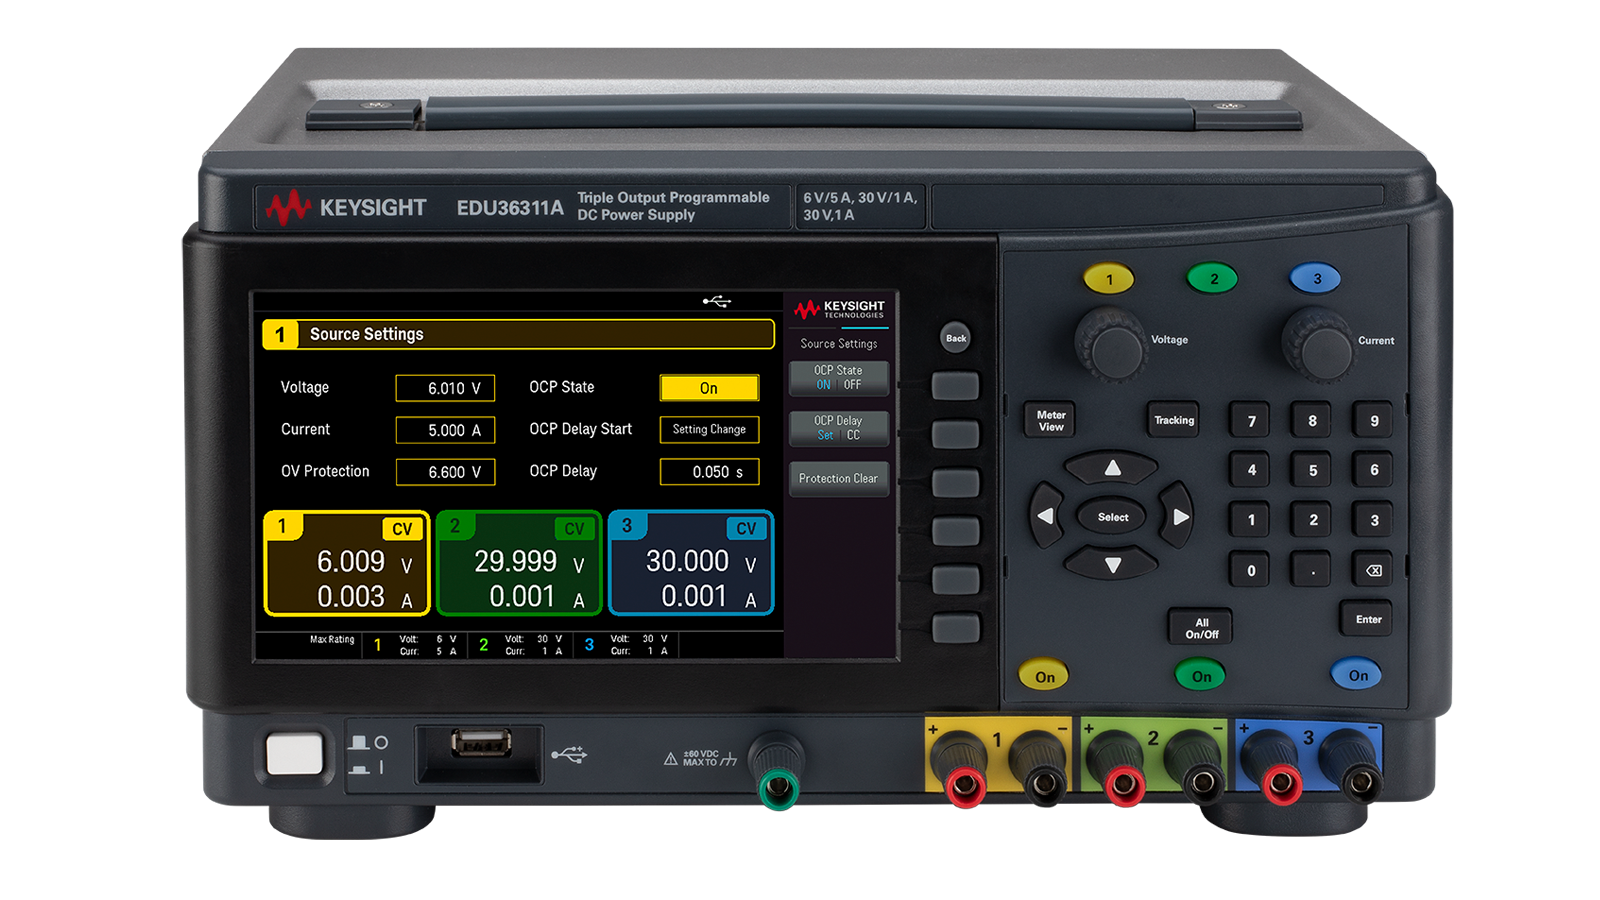Confirm with the Enter key
The height and width of the screenshot is (900, 1600).
coord(1368,619)
